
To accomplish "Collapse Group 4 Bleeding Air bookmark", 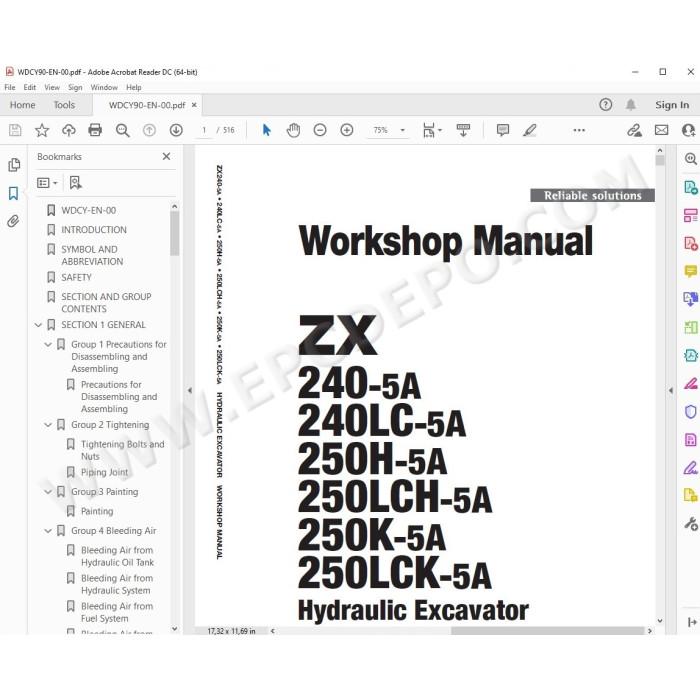I will click(x=48, y=531).
